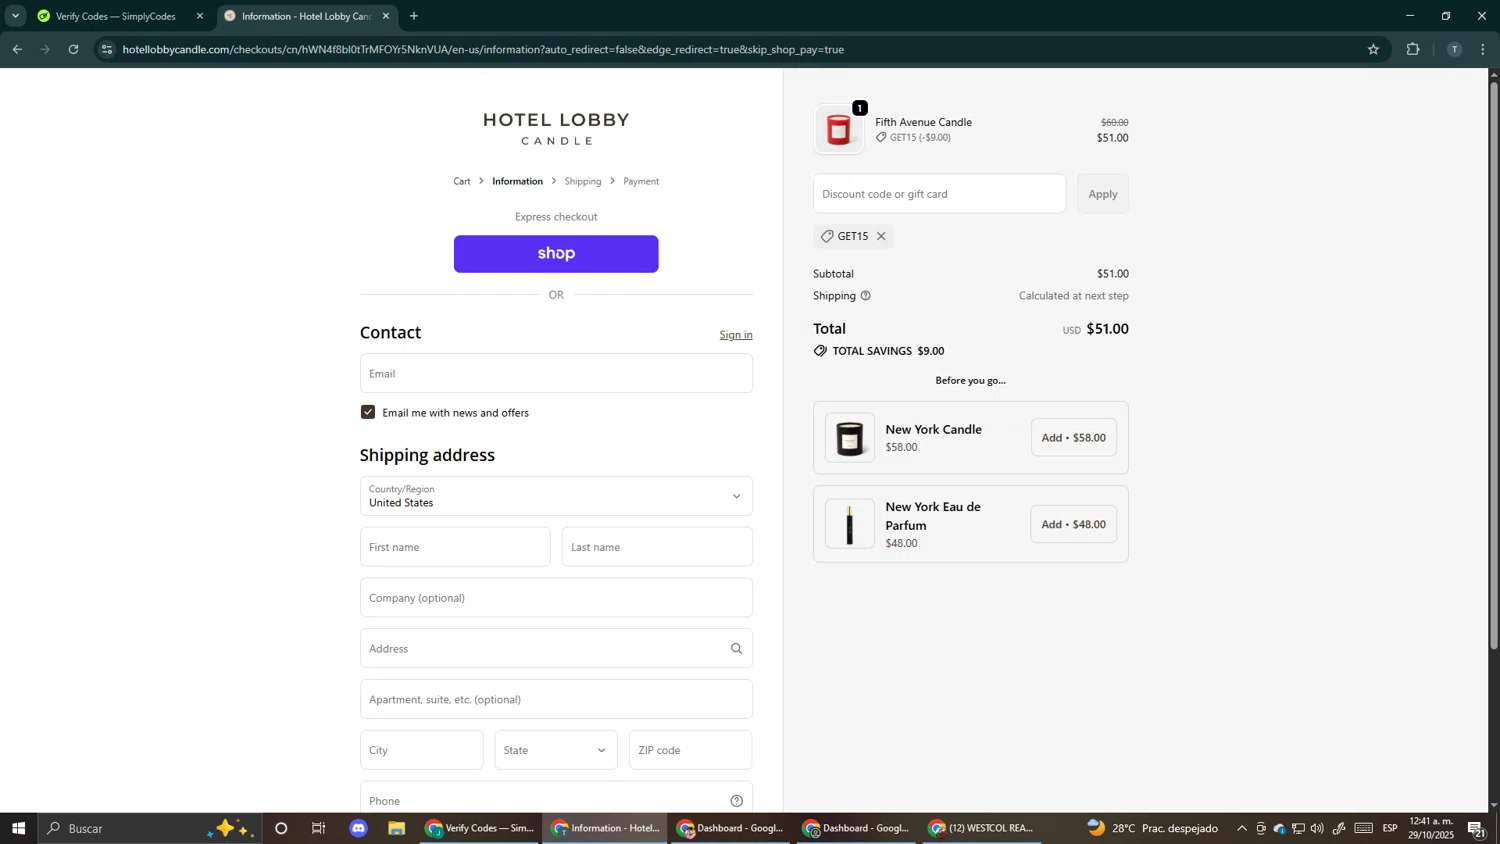This screenshot has width=1500, height=844.
Task: Click the Hotel Lobby Candle logo
Action: [556, 128]
